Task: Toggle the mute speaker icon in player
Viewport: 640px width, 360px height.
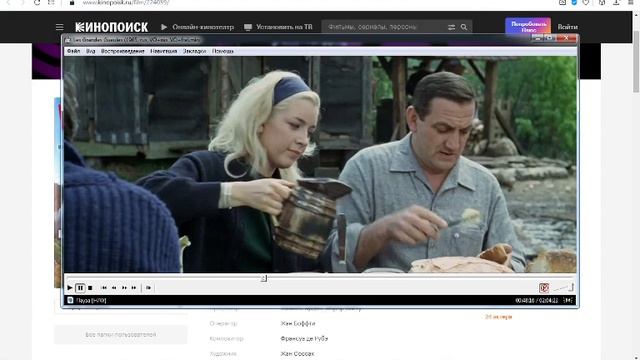Action: click(544, 288)
